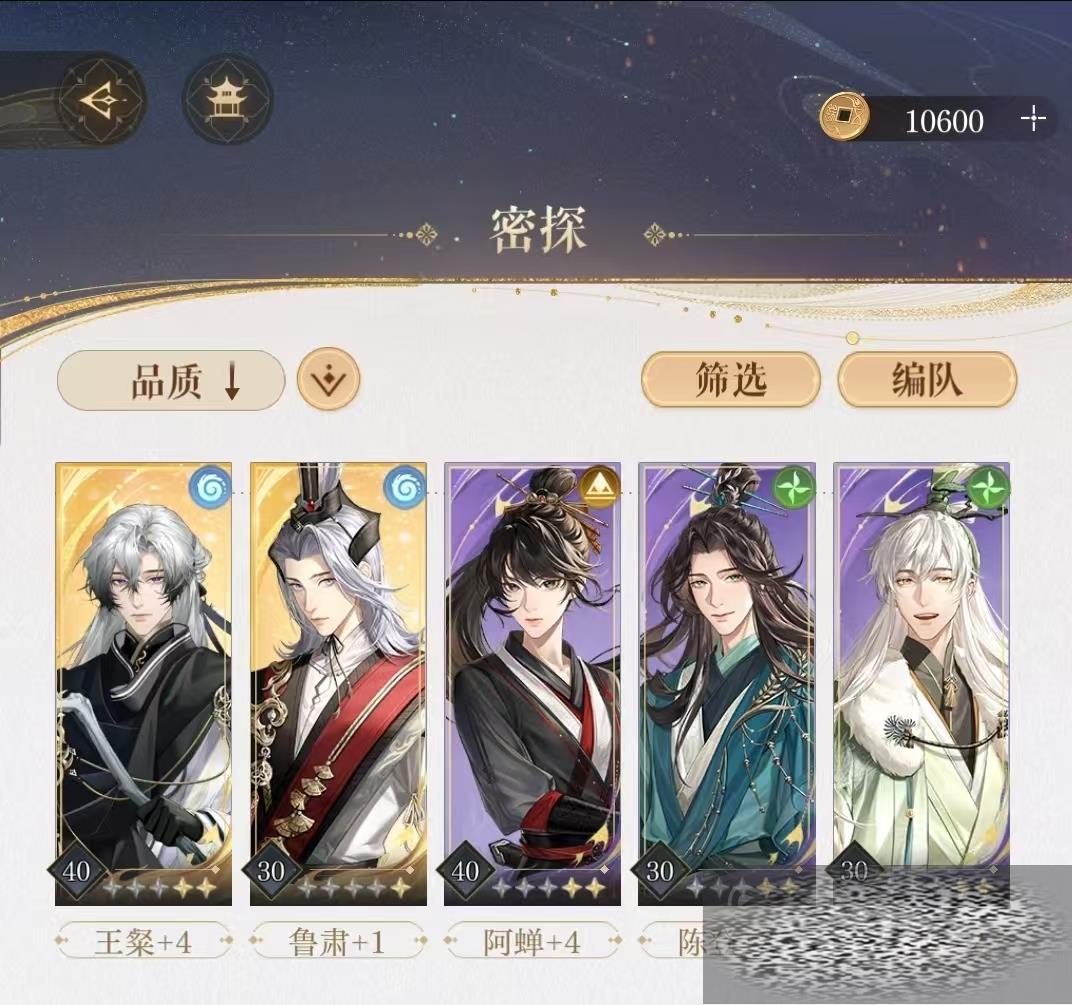Select the 鲁肃 character card

tap(338, 684)
